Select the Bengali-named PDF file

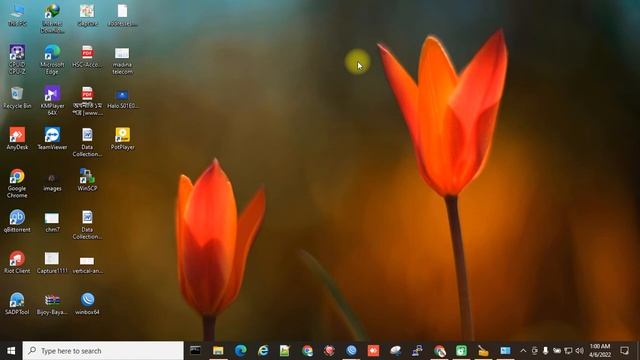87,101
